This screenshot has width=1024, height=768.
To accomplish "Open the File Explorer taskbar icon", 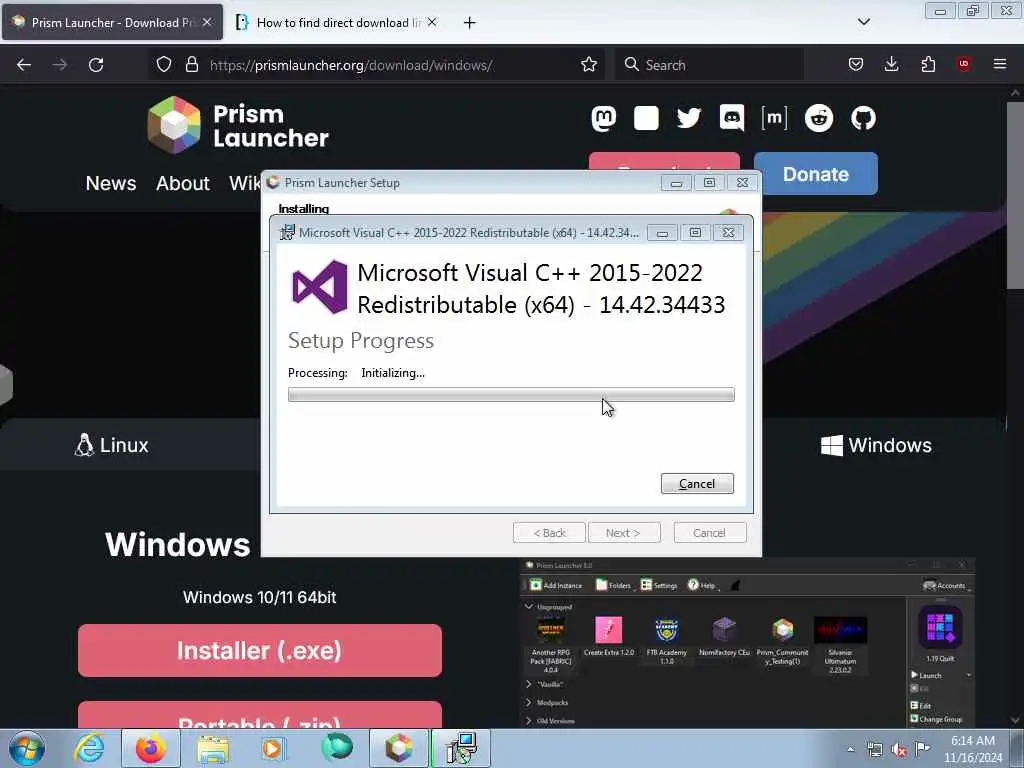I will [x=213, y=748].
